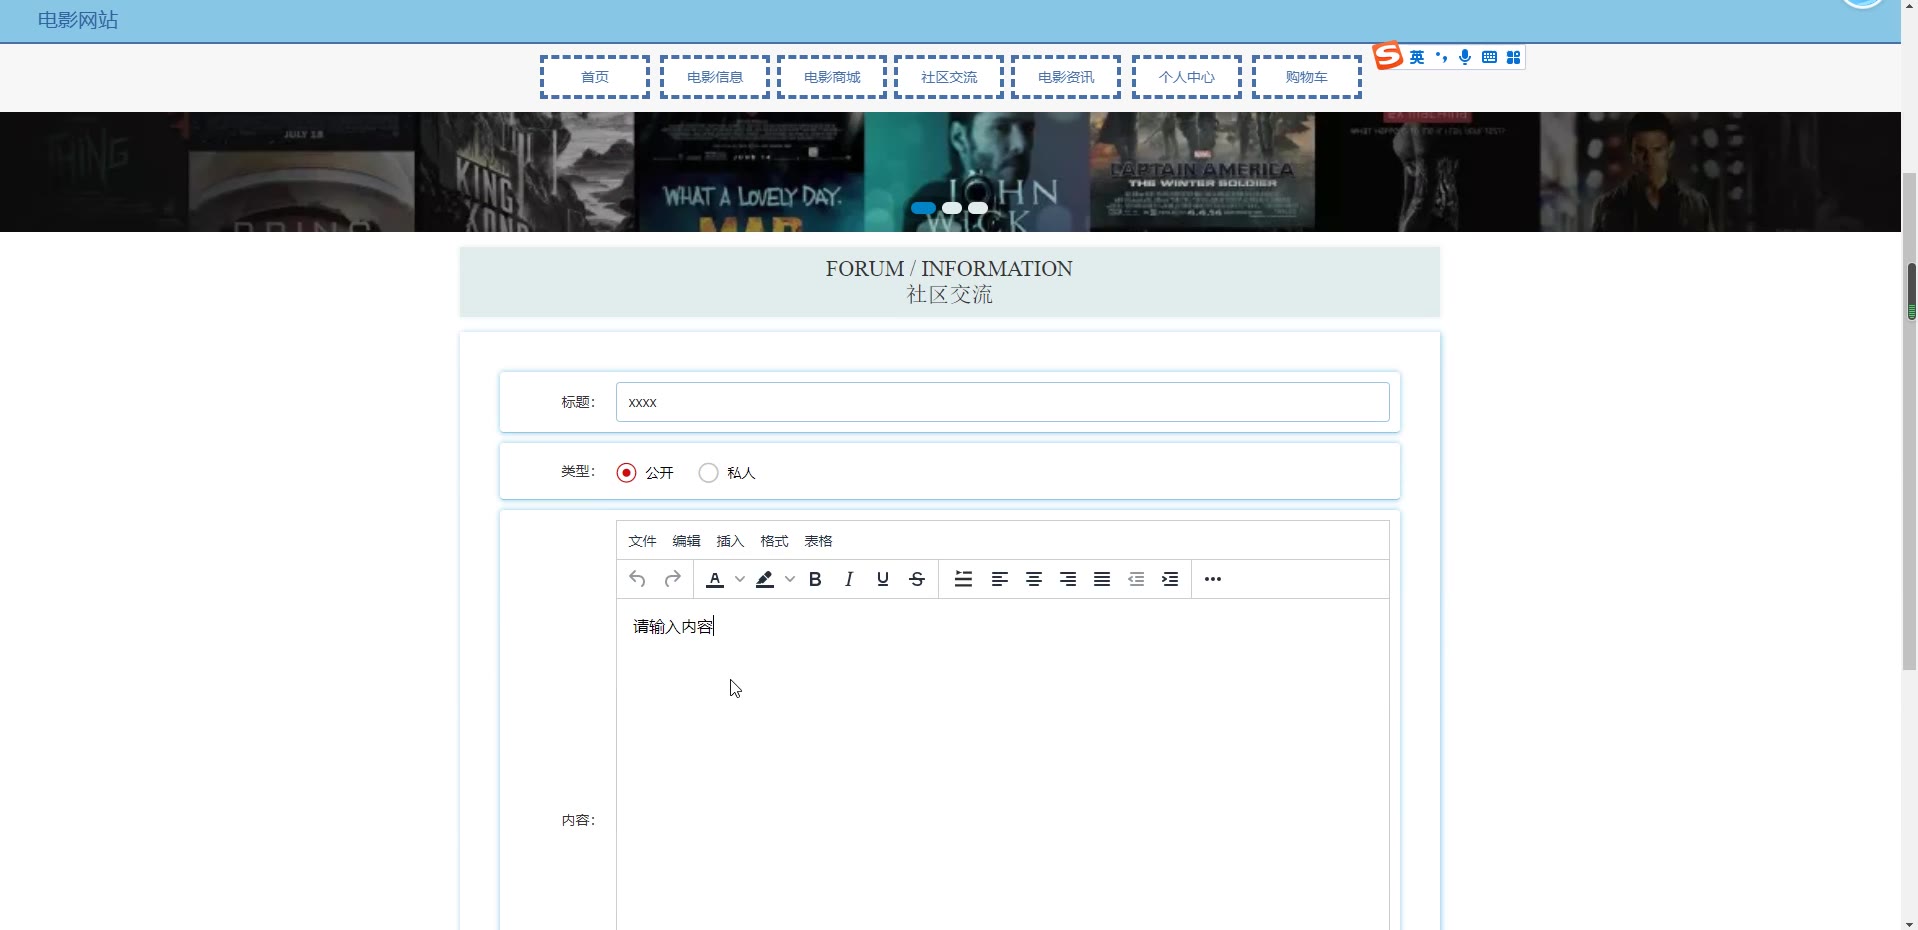Open the 电影资讯 navigation button
This screenshot has width=1918, height=930.
coord(1066,77)
